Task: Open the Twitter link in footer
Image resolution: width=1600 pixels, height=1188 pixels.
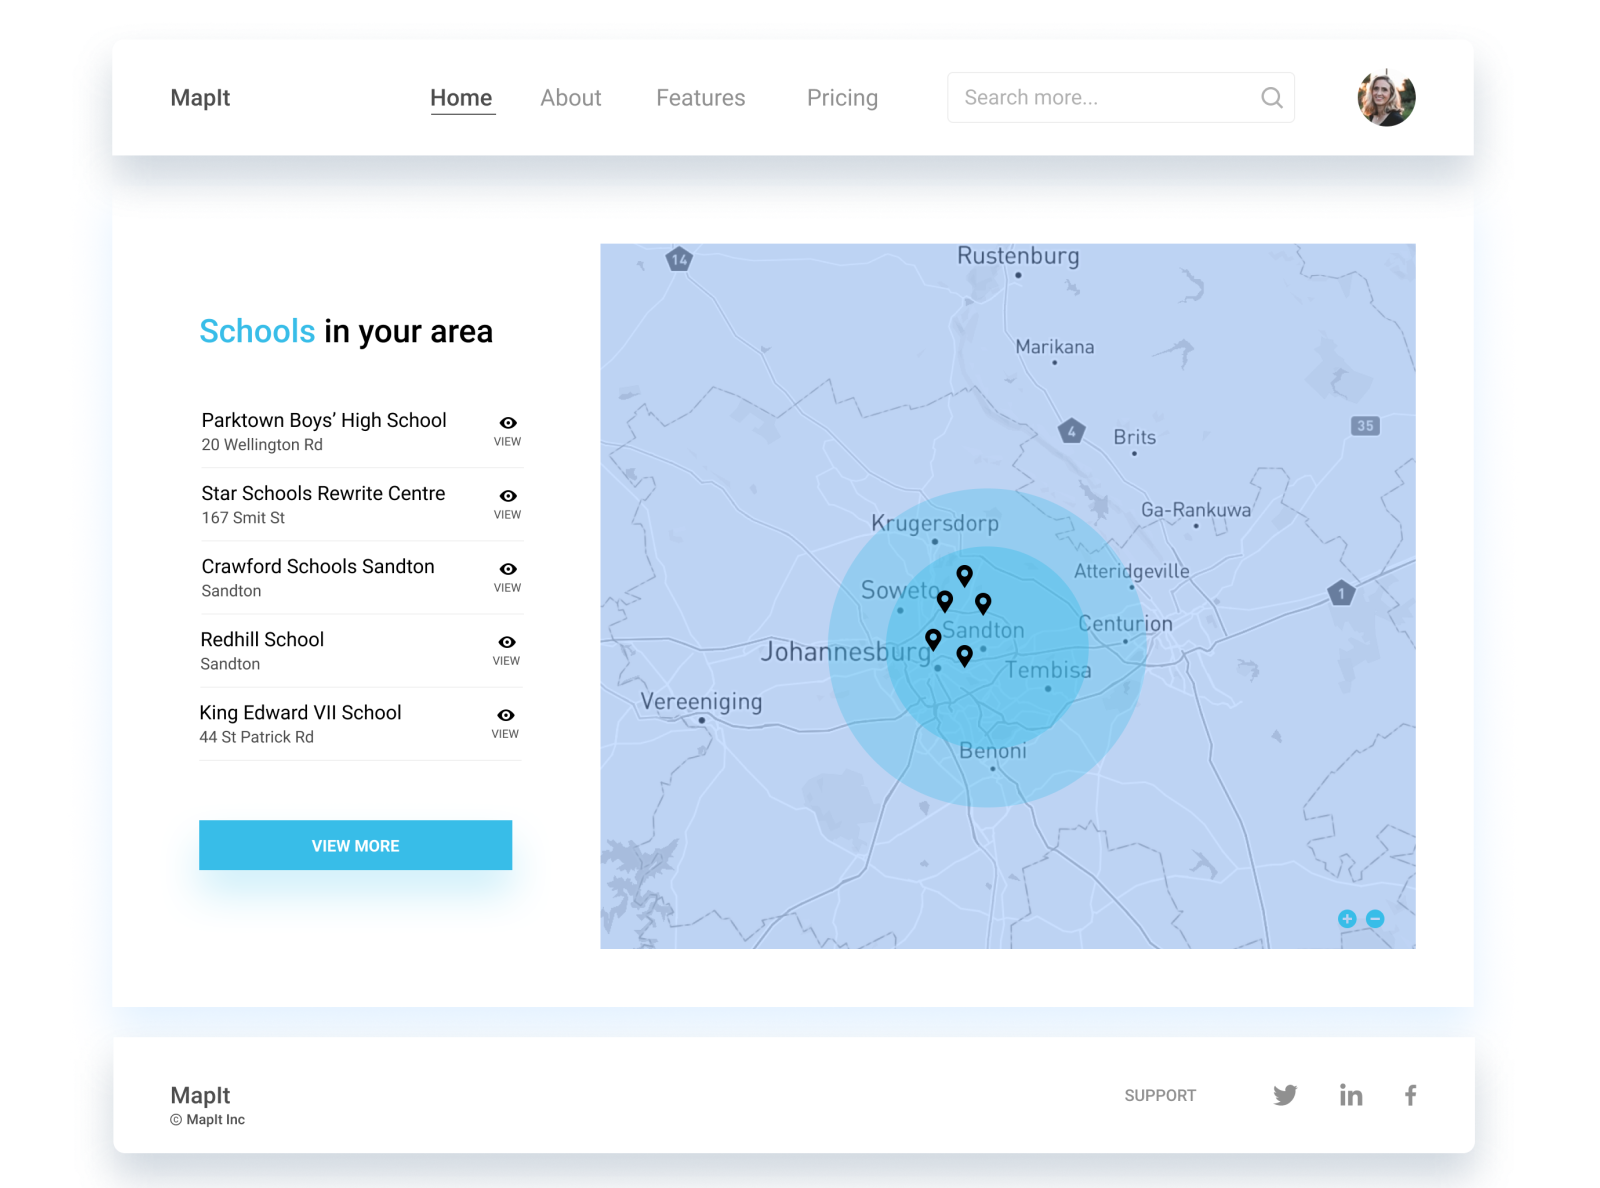Action: 1285,1095
